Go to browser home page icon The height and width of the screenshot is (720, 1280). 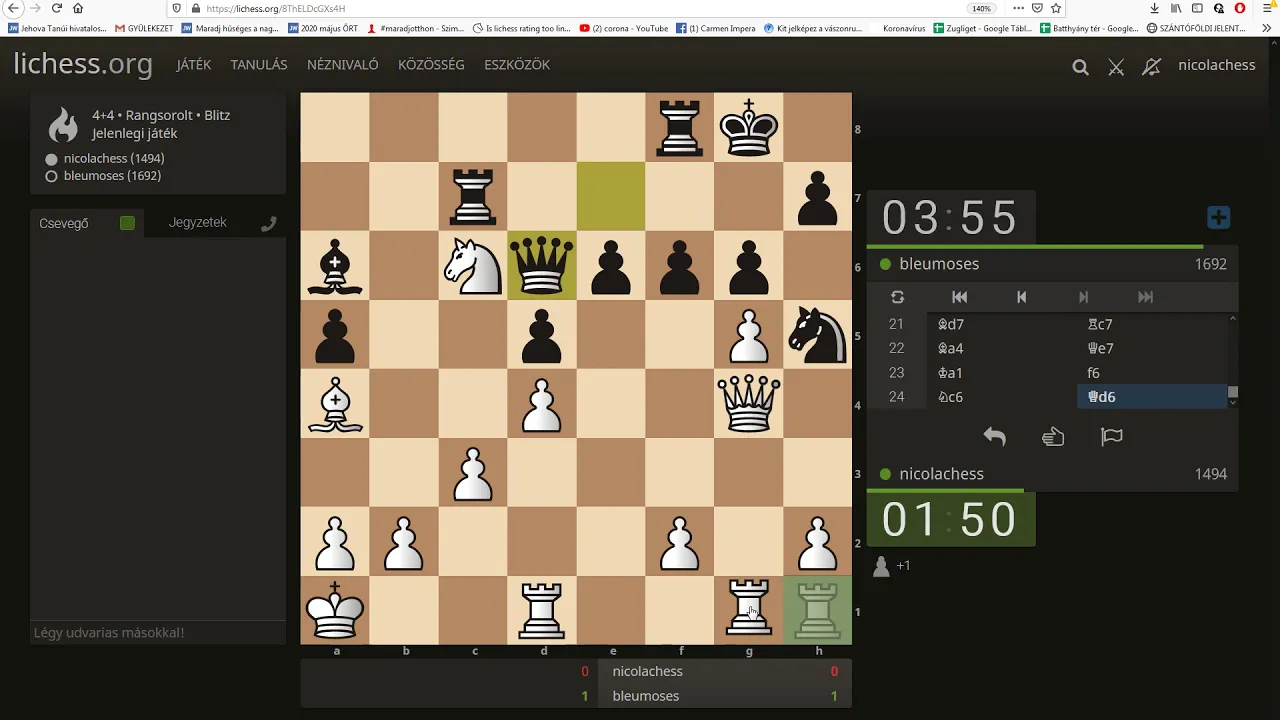78,8
